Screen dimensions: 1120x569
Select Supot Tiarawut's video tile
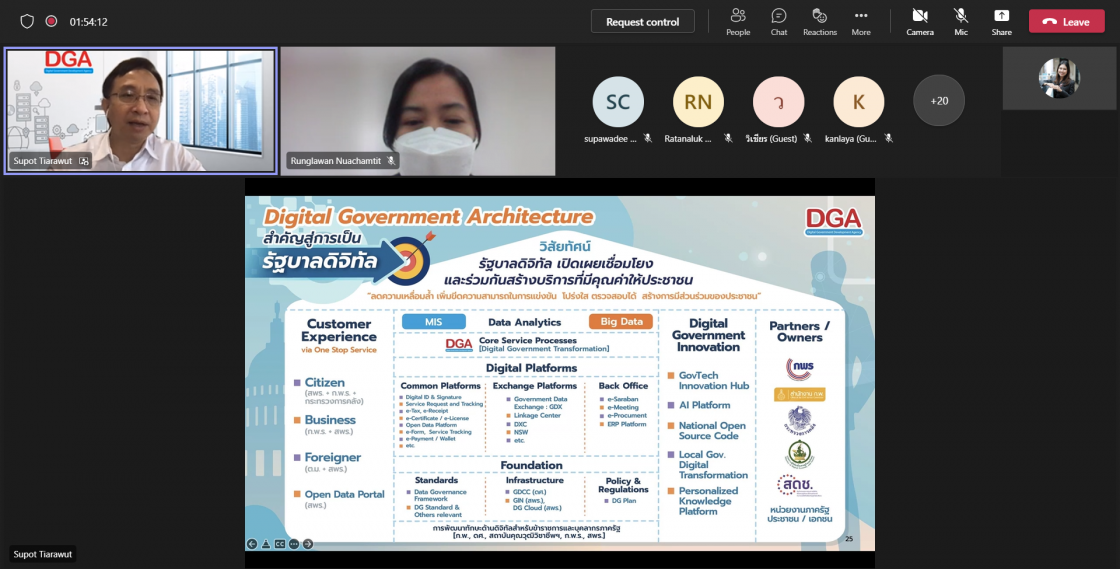(141, 111)
